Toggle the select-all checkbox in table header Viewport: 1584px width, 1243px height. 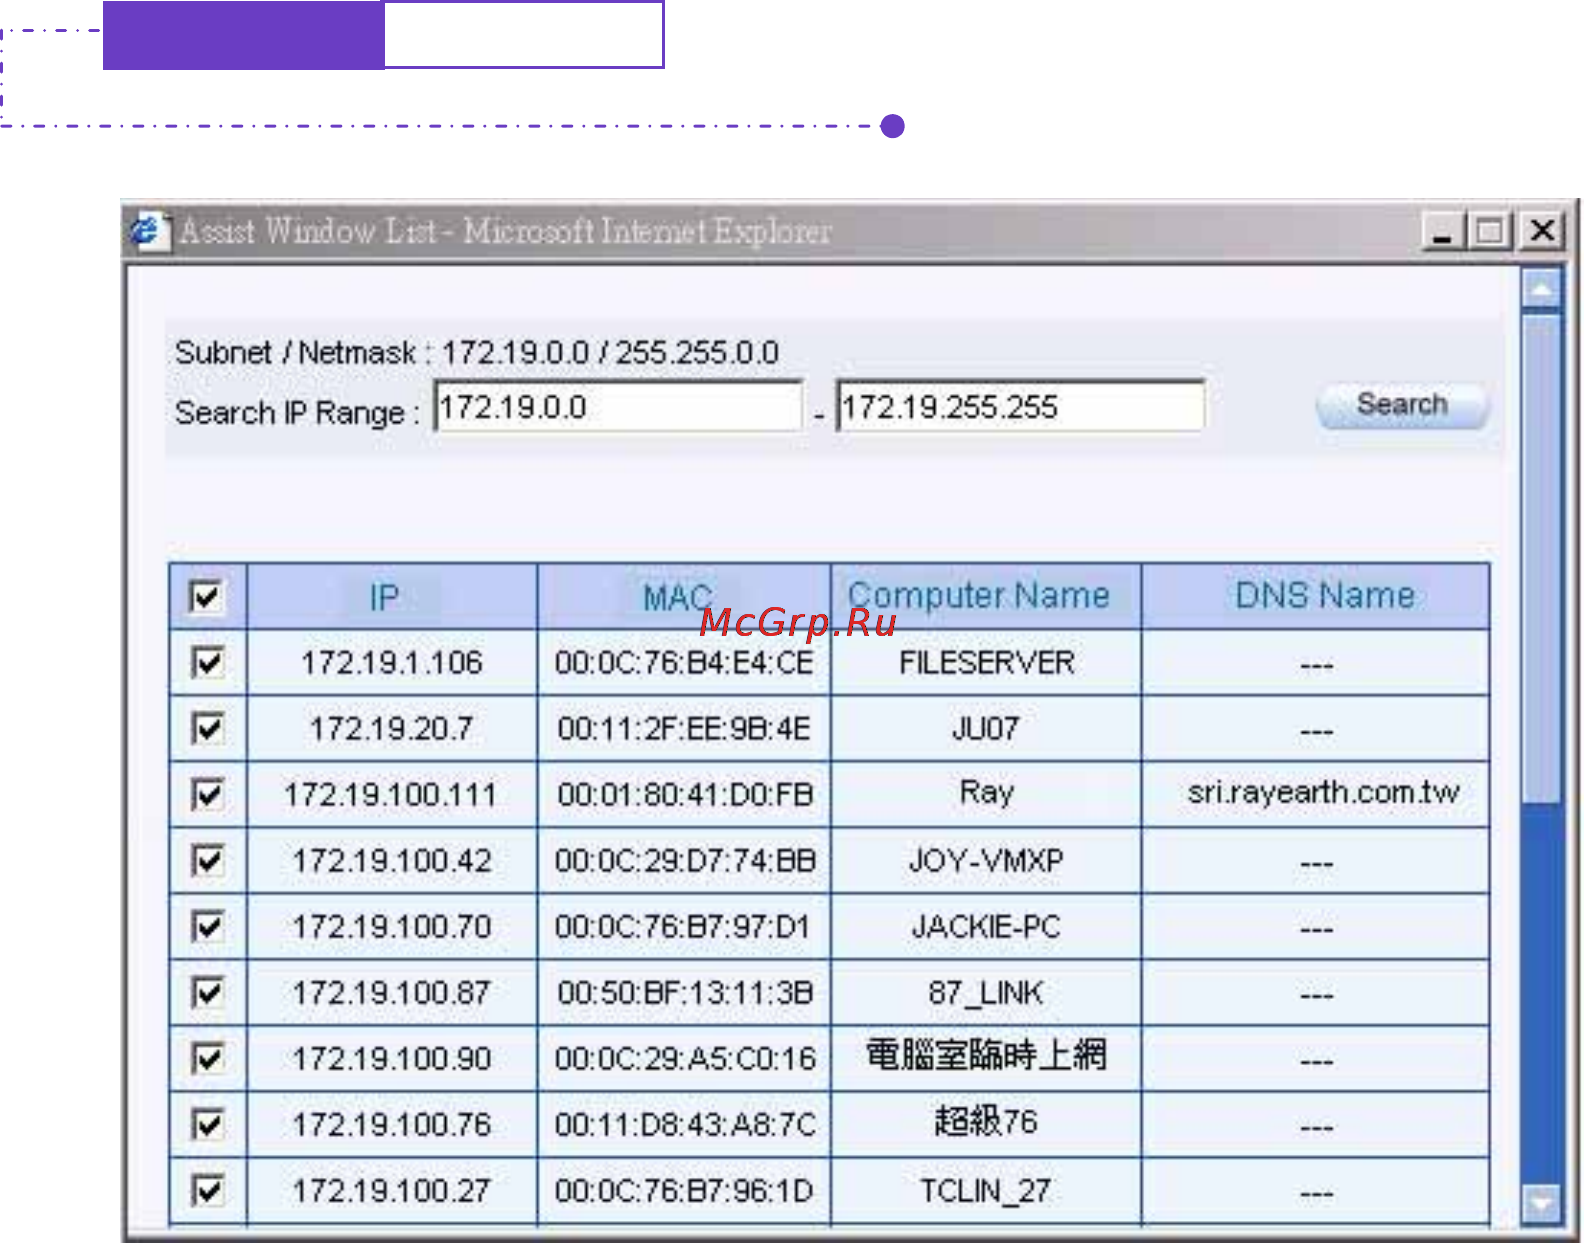pyautogui.click(x=206, y=597)
